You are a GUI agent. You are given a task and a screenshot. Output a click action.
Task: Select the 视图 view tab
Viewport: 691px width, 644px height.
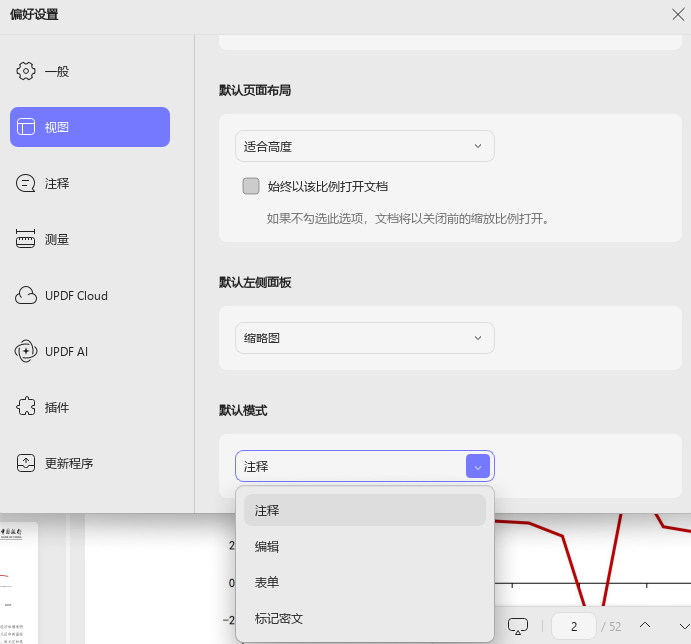89,127
